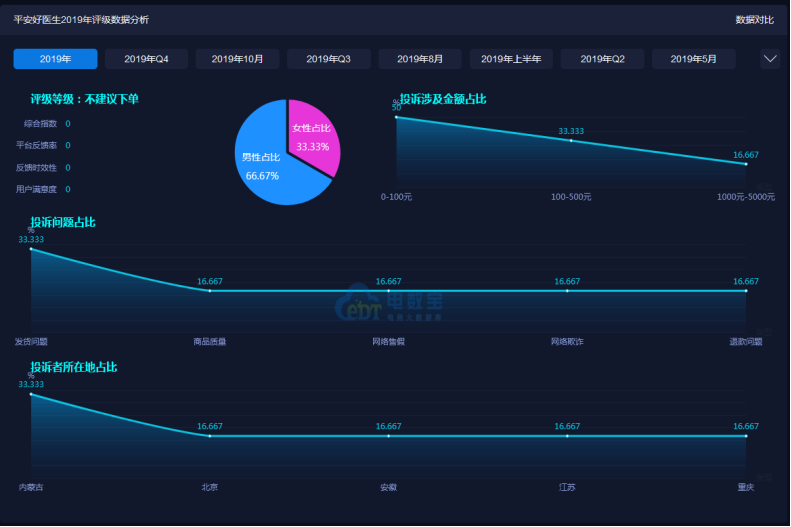Click the 内蒙古 axis label

pos(31,487)
